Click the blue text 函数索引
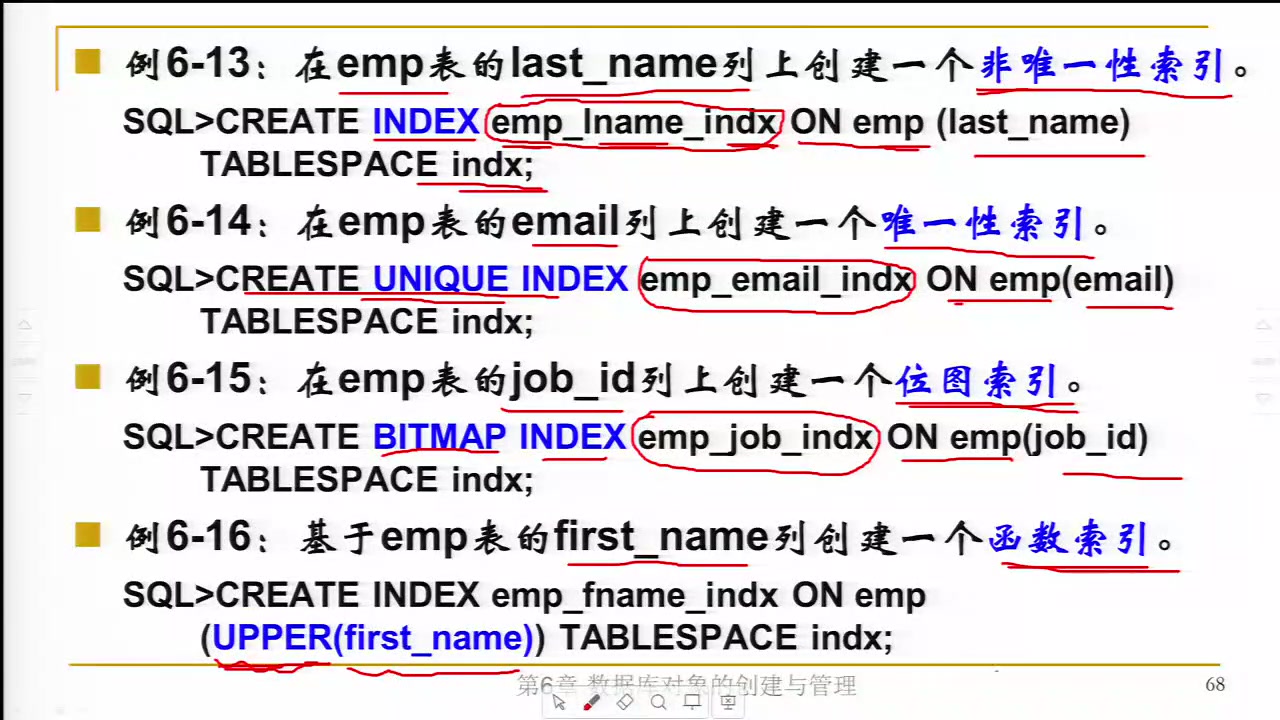This screenshot has height=720, width=1280. pyautogui.click(x=1068, y=539)
